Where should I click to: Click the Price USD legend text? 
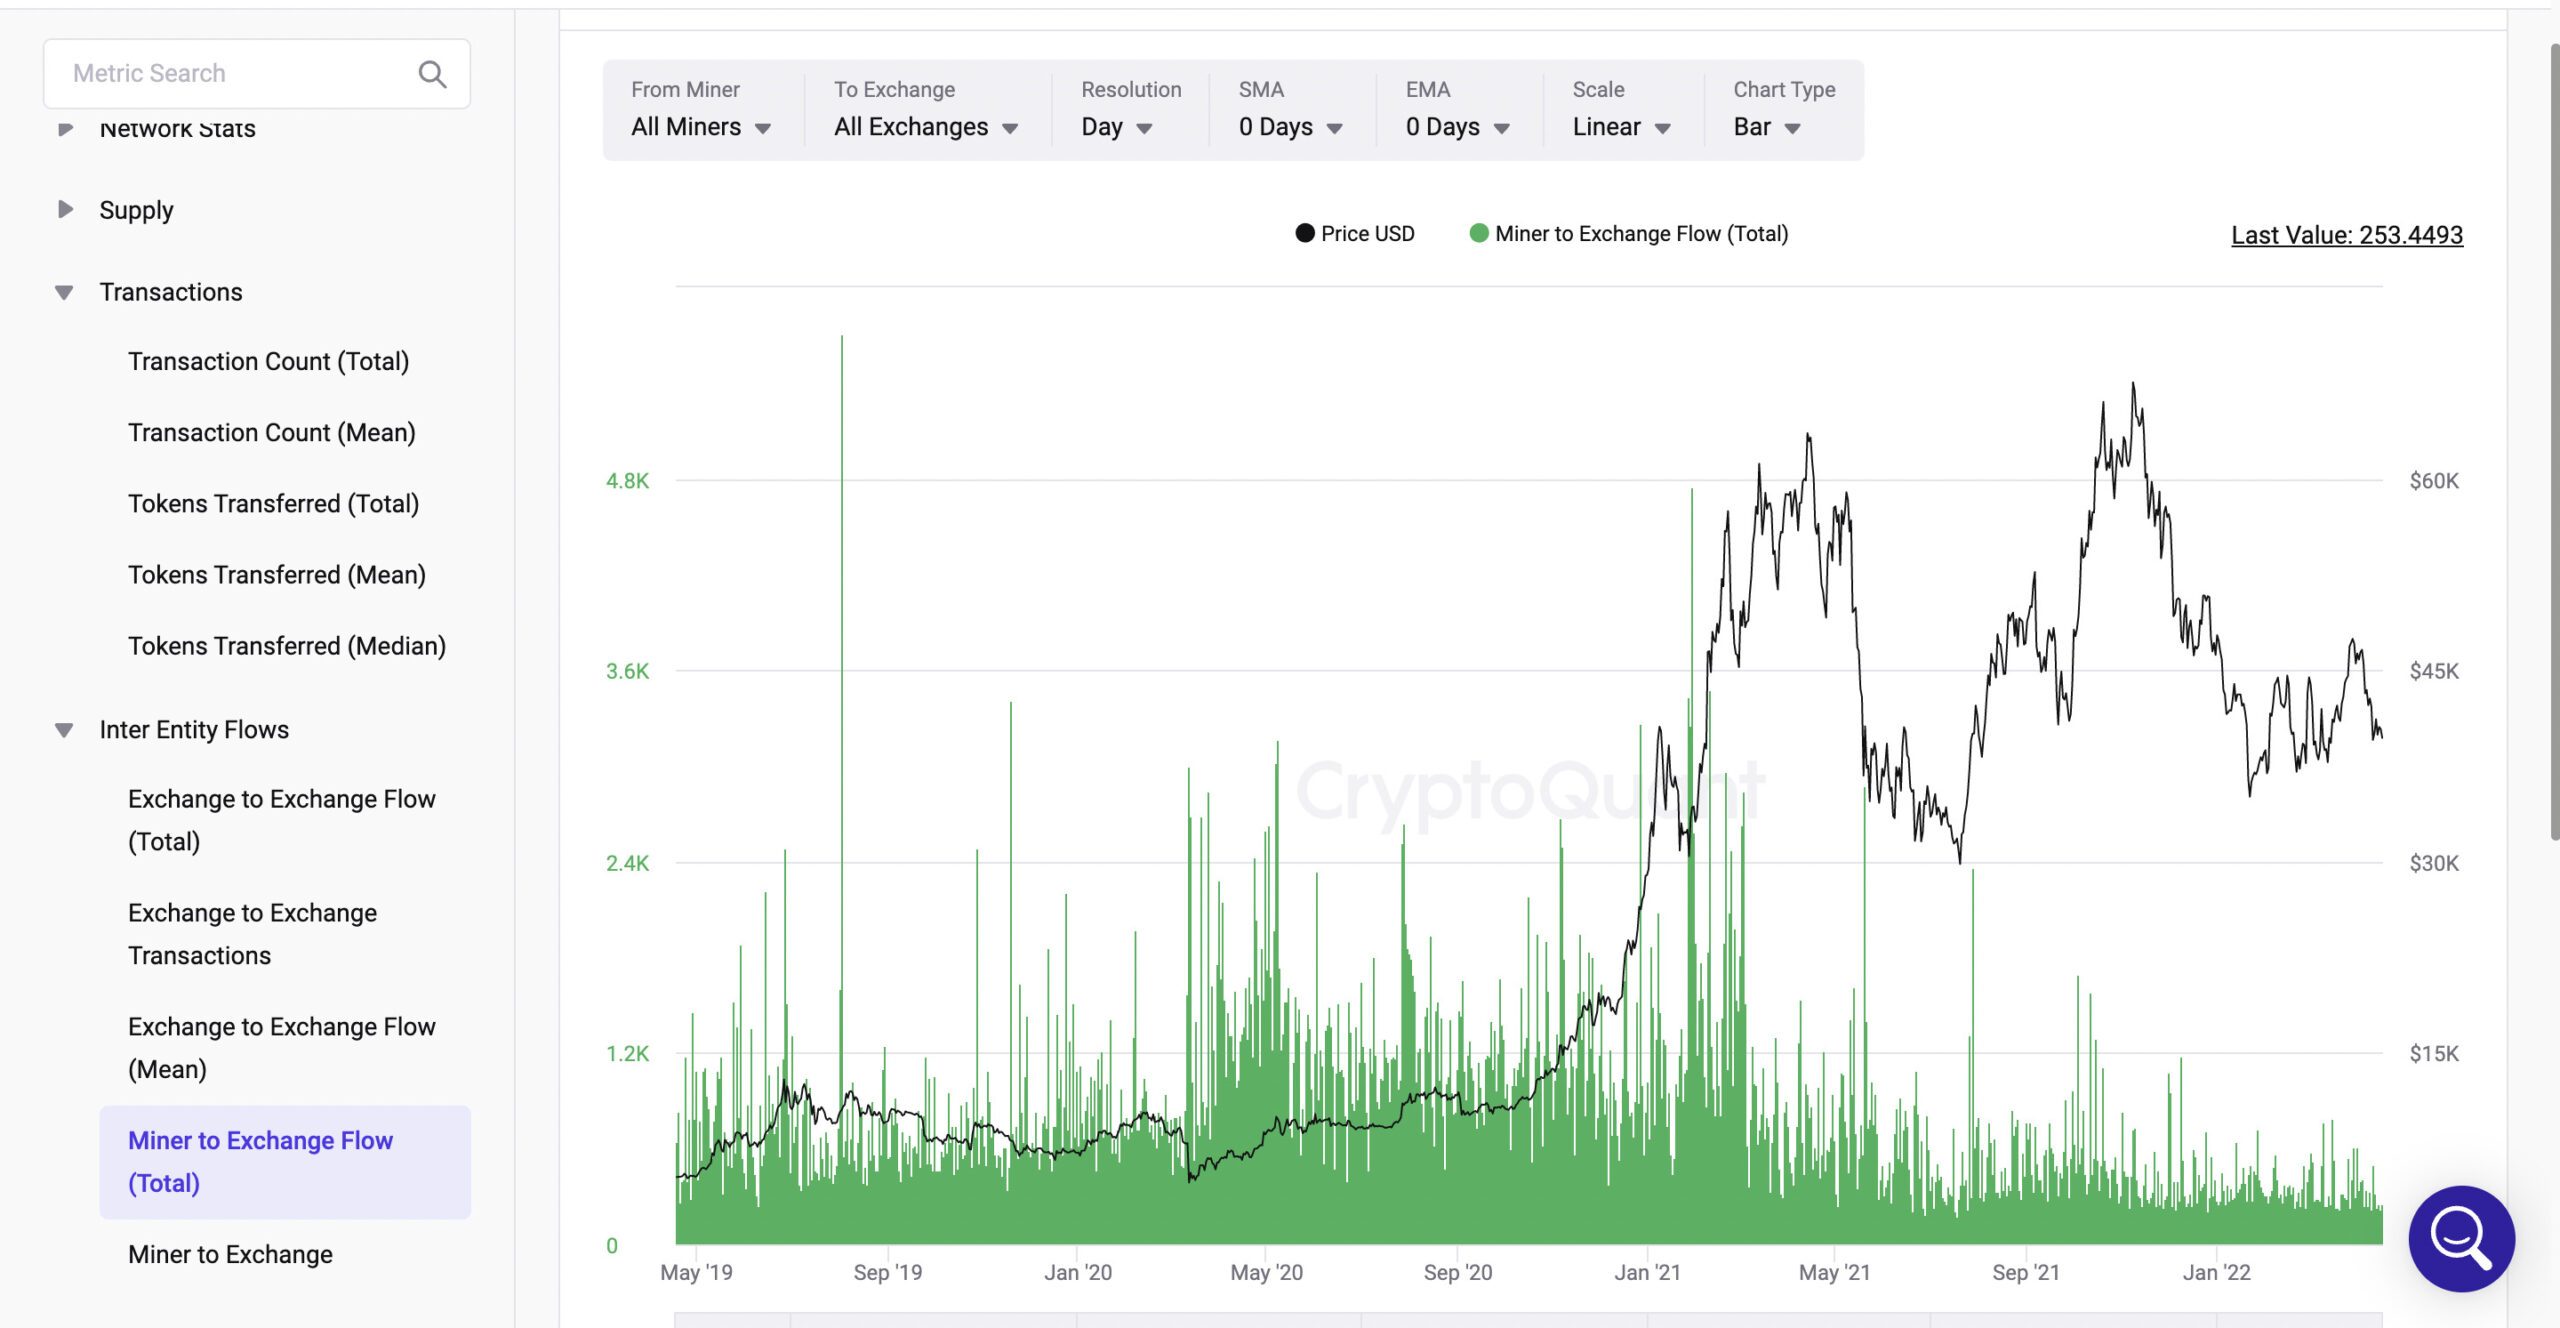click(1367, 233)
